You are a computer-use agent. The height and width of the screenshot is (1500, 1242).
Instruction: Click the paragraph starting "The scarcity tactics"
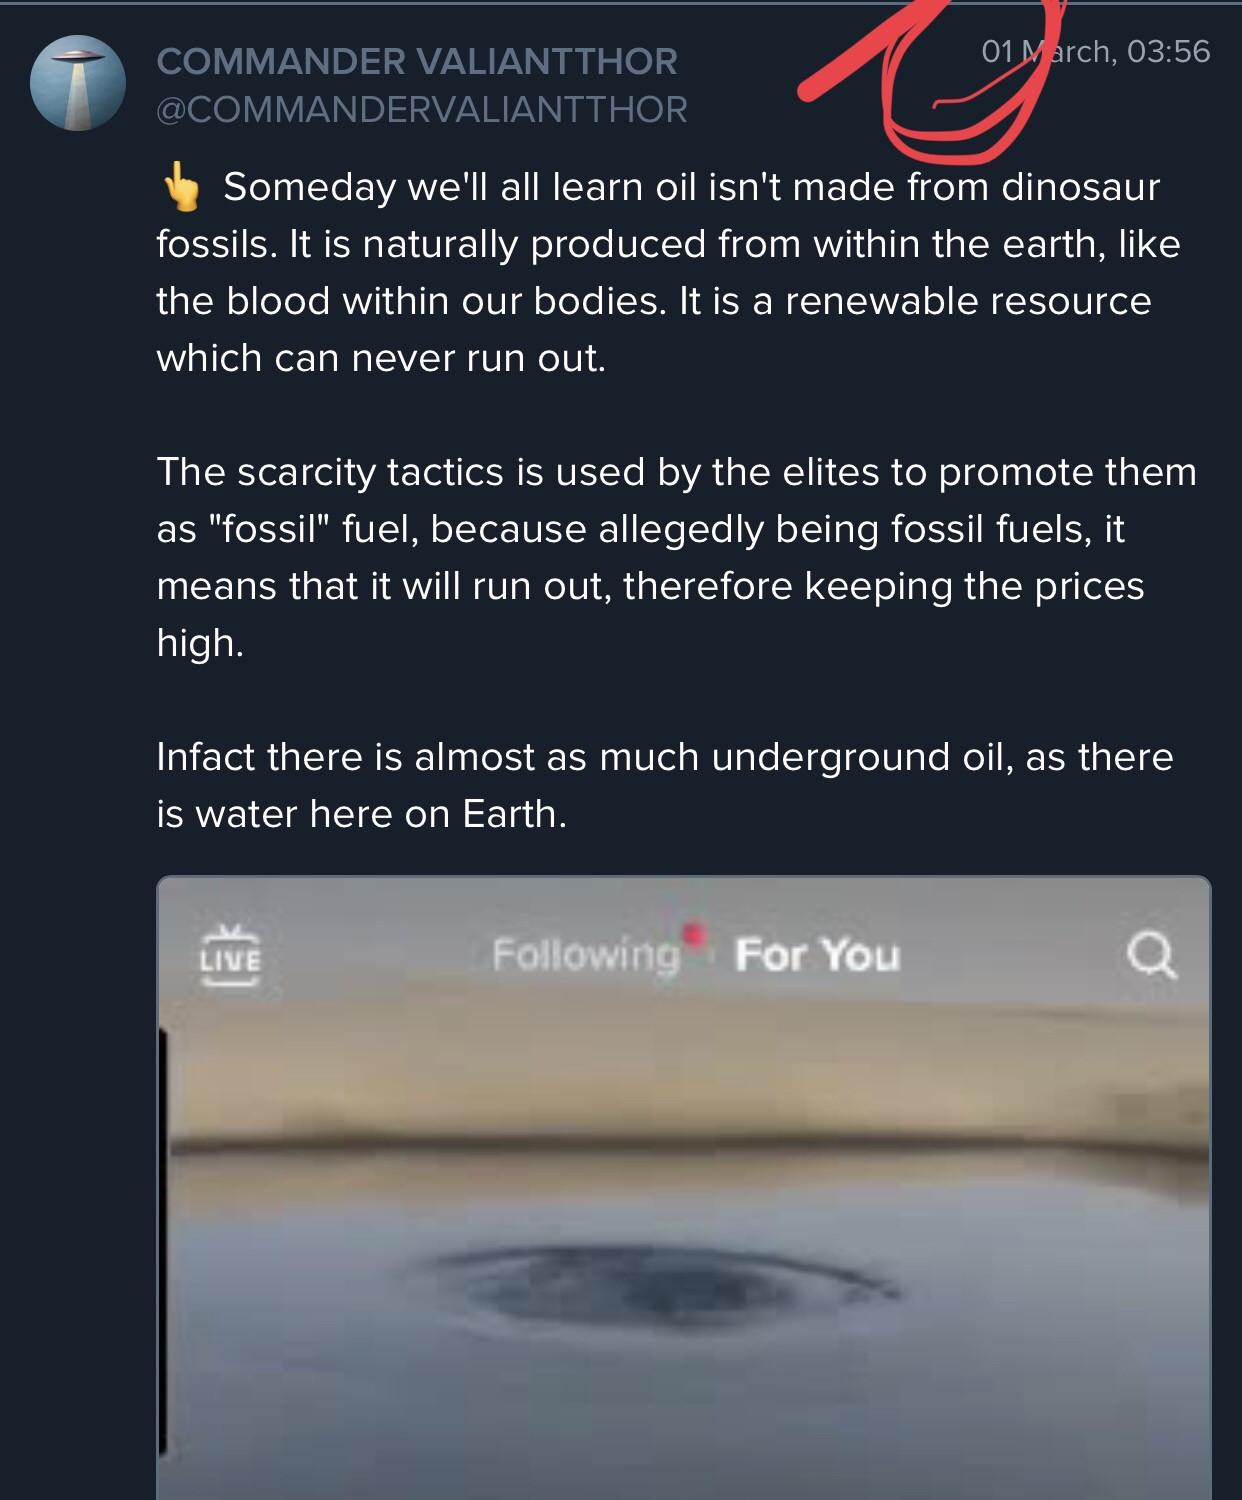(676, 557)
